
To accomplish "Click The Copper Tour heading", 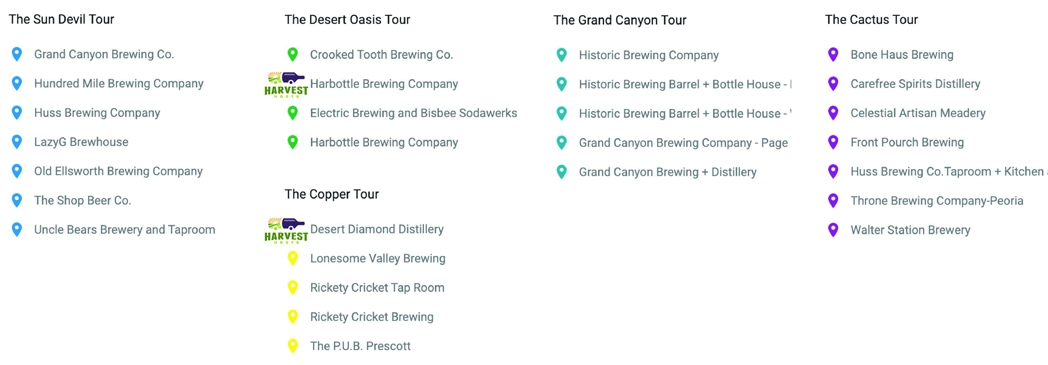I will click(x=332, y=195).
